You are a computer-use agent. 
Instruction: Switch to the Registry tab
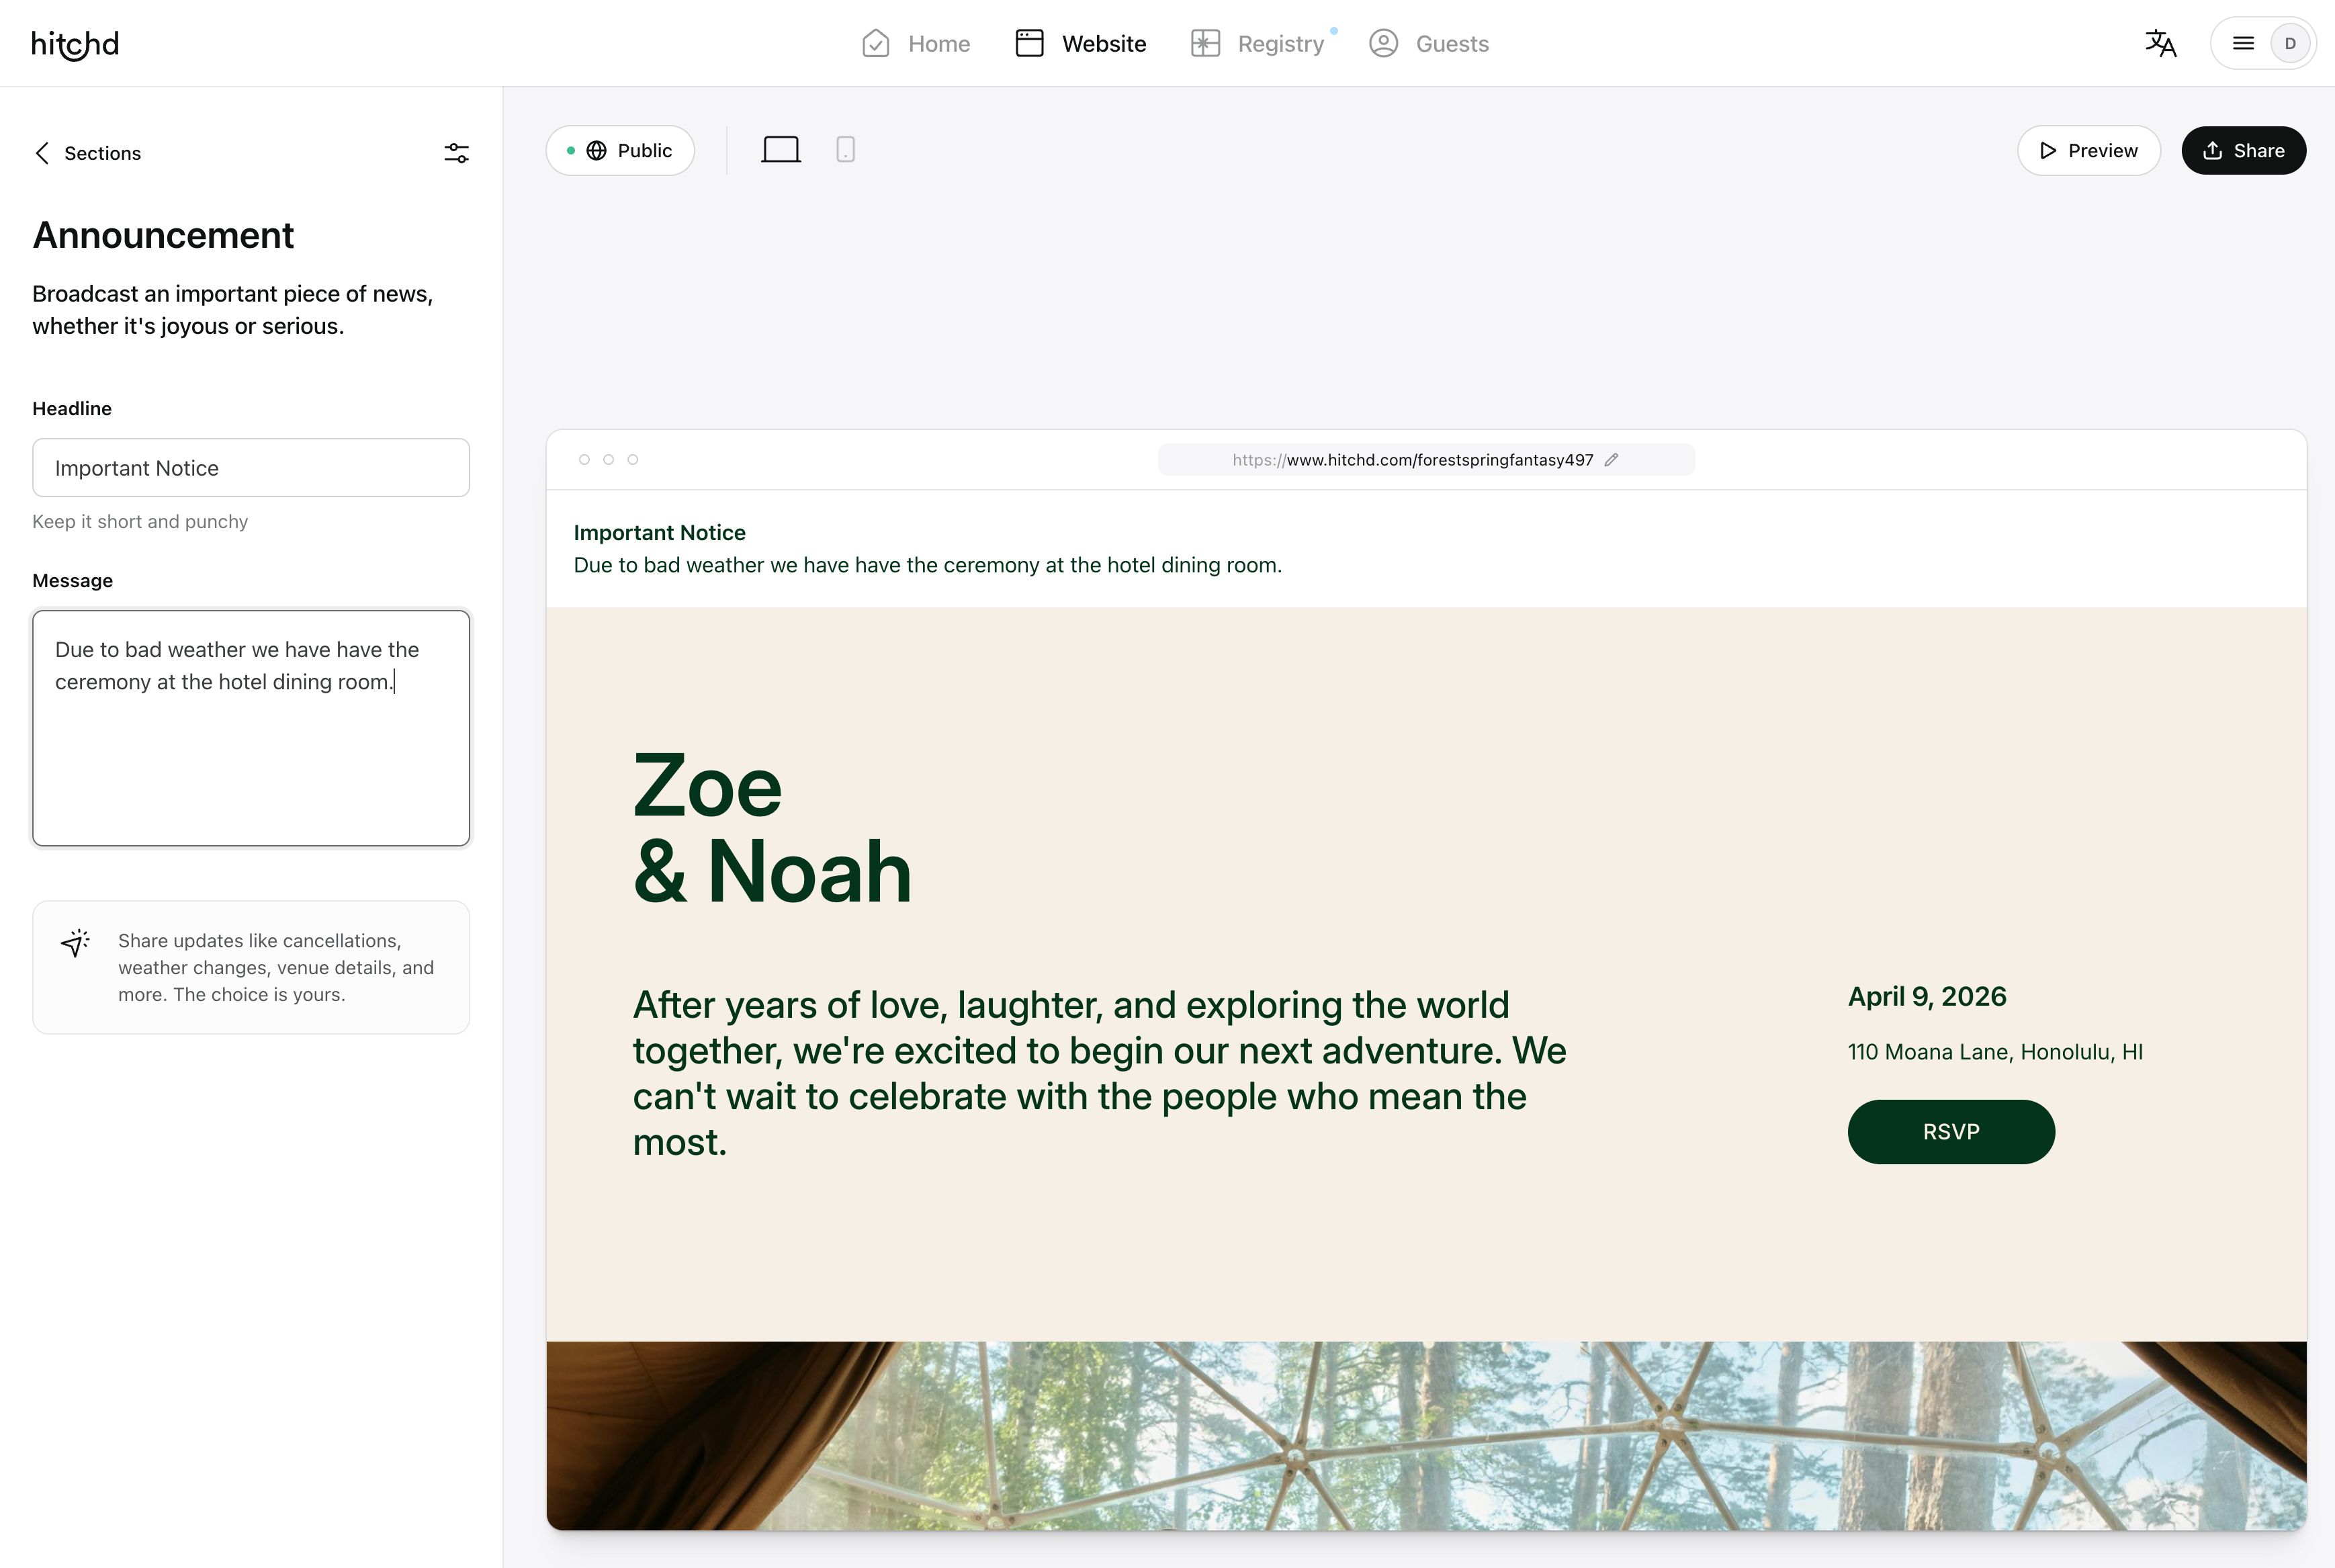pyautogui.click(x=1258, y=44)
